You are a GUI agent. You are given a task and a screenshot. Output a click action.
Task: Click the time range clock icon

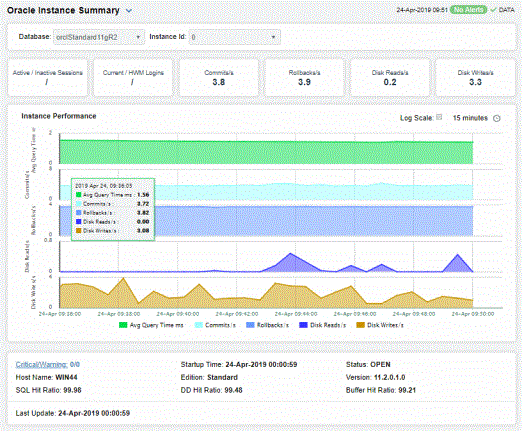[x=497, y=118]
